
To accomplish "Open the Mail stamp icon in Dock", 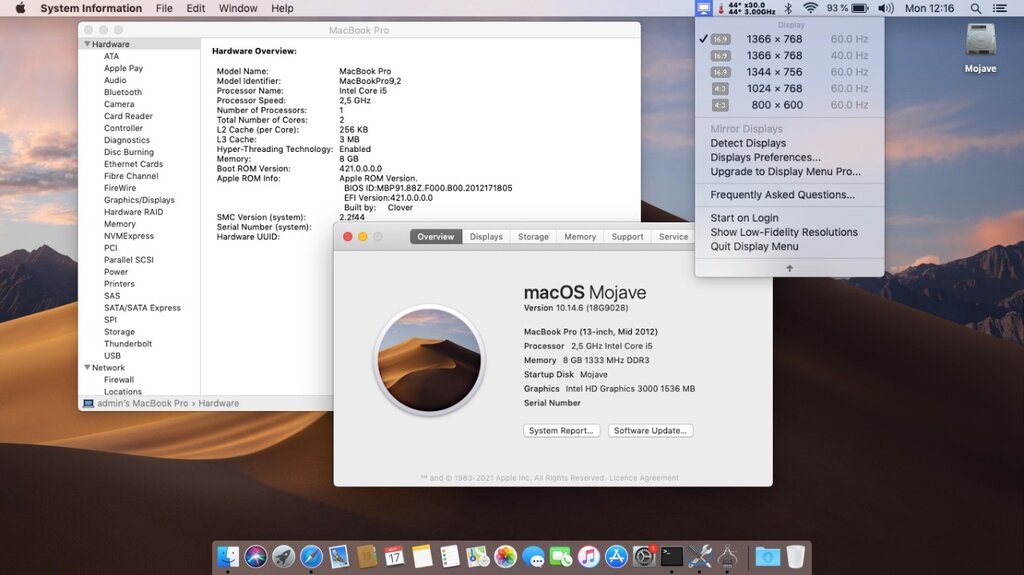I will (x=339, y=557).
